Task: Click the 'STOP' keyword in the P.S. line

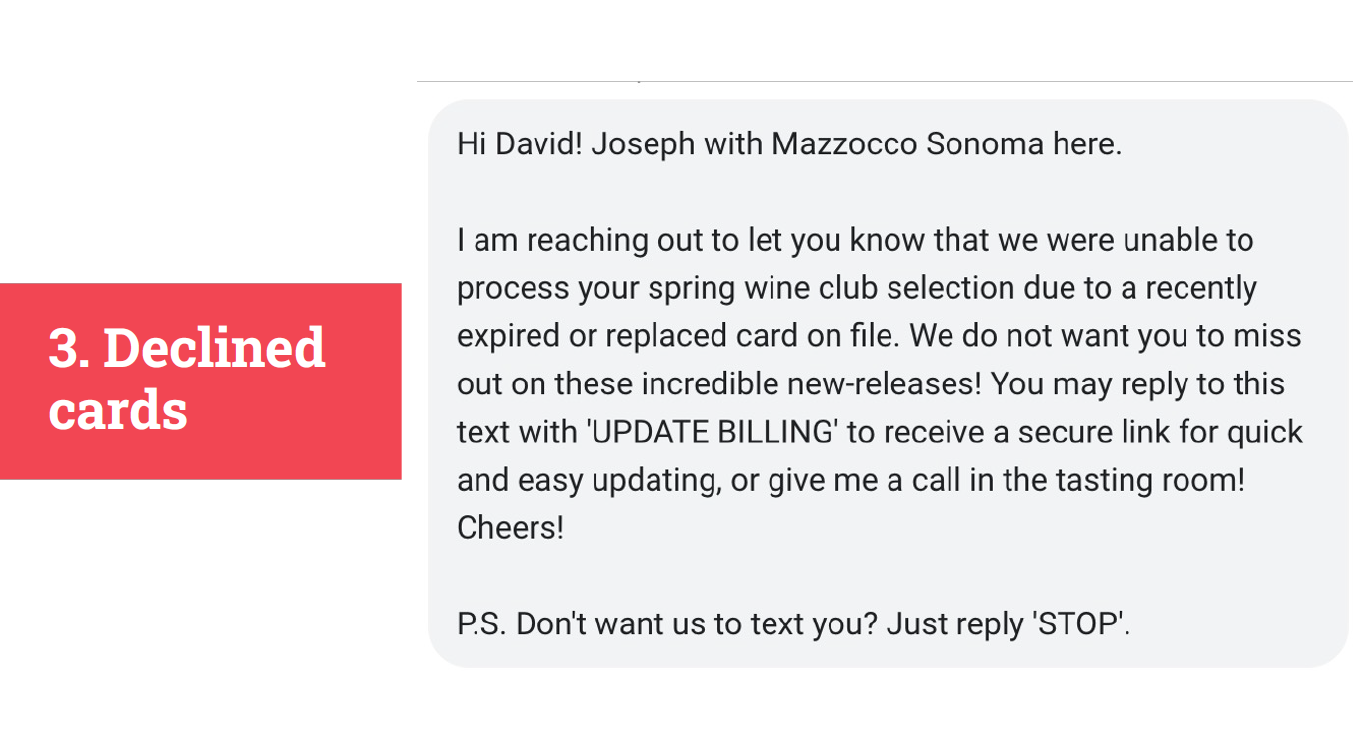Action: [x=1079, y=624]
